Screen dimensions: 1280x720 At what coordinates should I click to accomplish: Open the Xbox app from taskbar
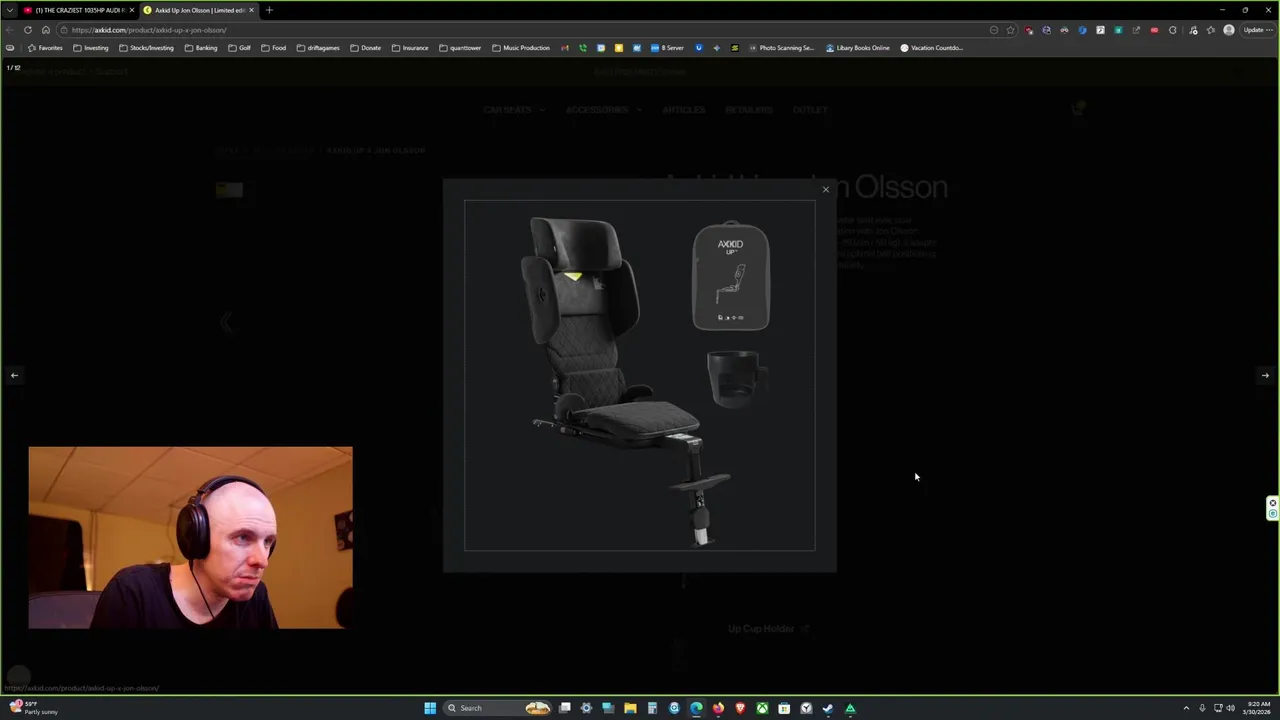click(x=762, y=708)
